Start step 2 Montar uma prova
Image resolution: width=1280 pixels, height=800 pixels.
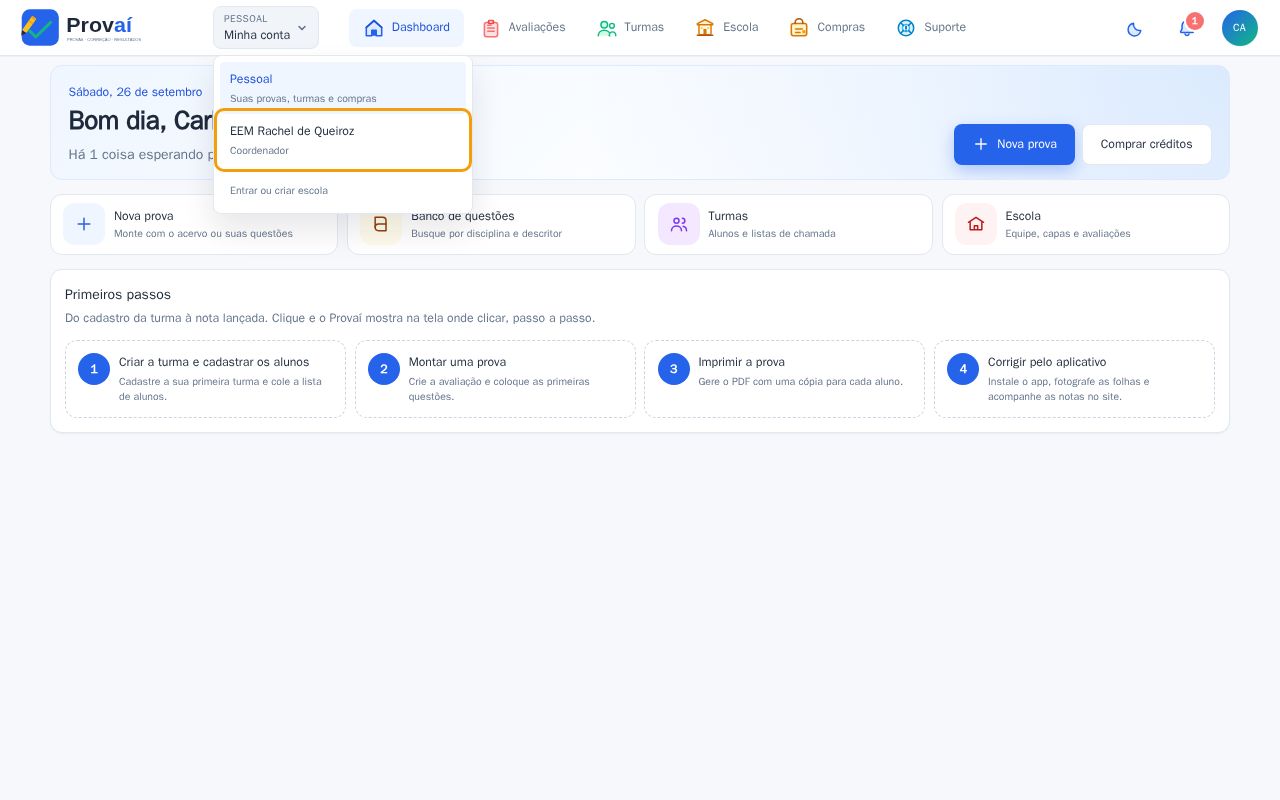click(x=495, y=379)
